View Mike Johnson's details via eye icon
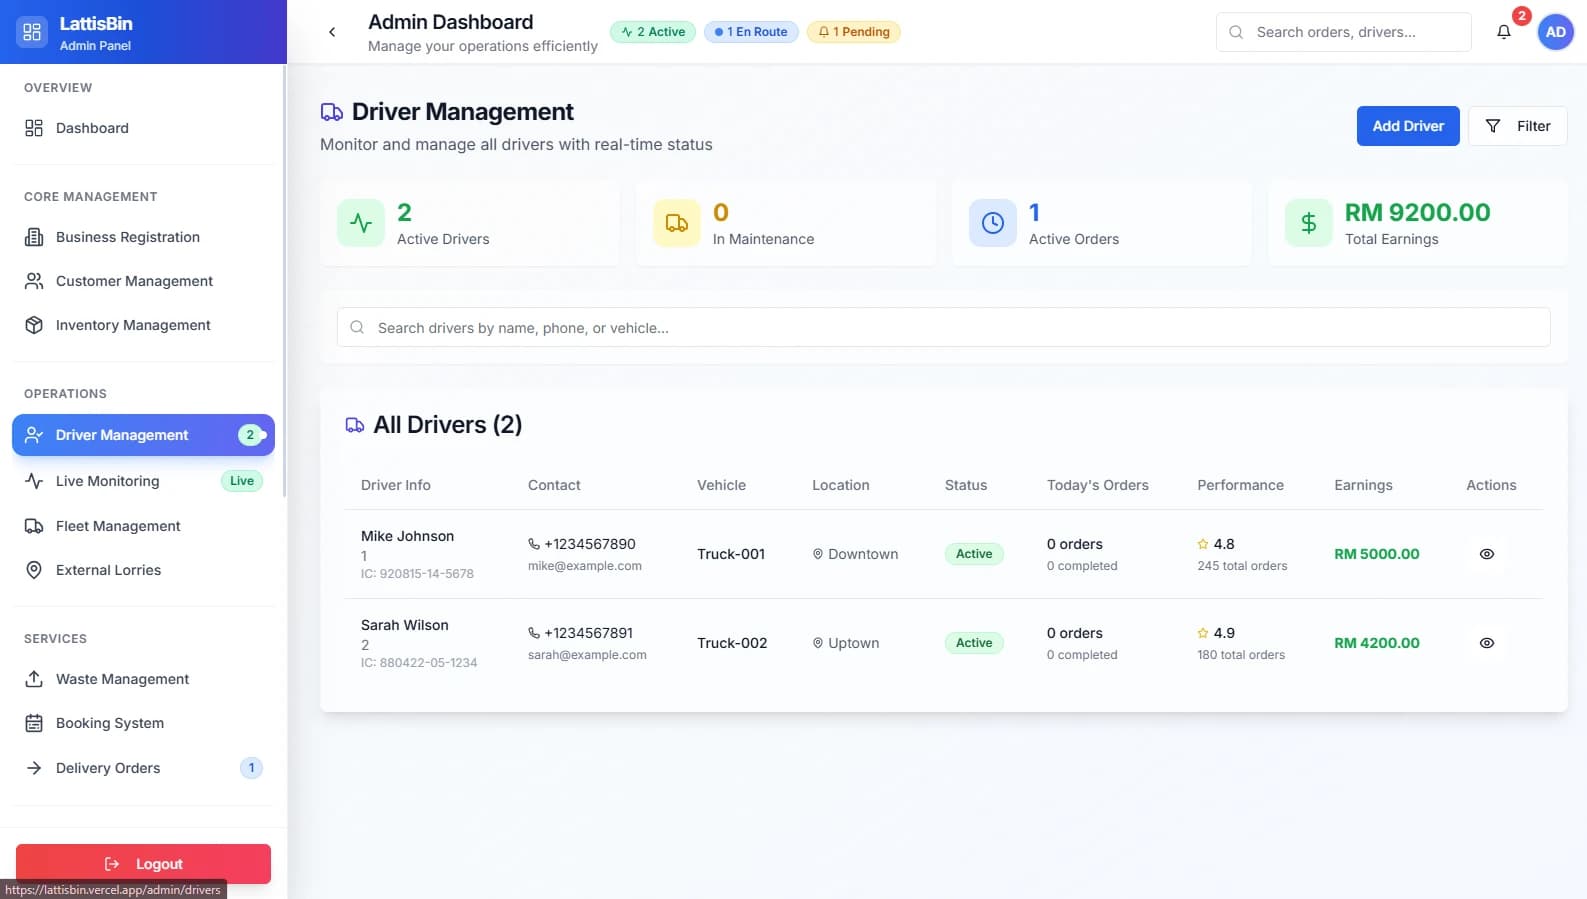The width and height of the screenshot is (1587, 899). click(1486, 554)
